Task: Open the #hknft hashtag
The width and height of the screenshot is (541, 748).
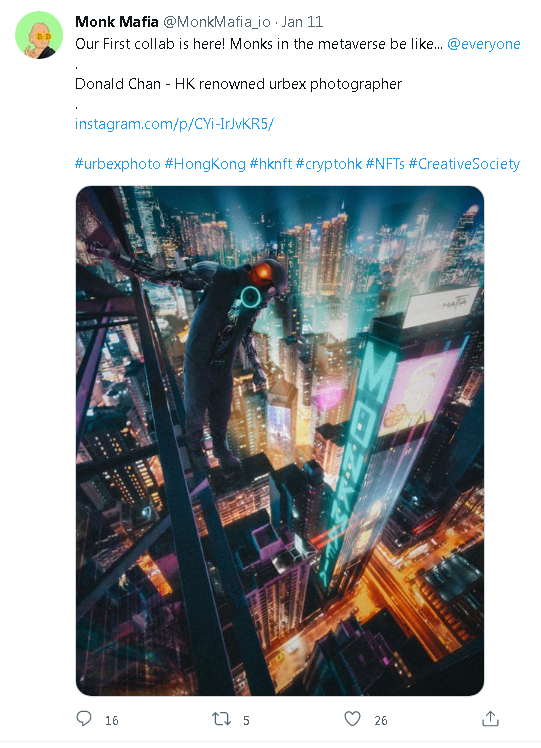Action: (x=271, y=164)
